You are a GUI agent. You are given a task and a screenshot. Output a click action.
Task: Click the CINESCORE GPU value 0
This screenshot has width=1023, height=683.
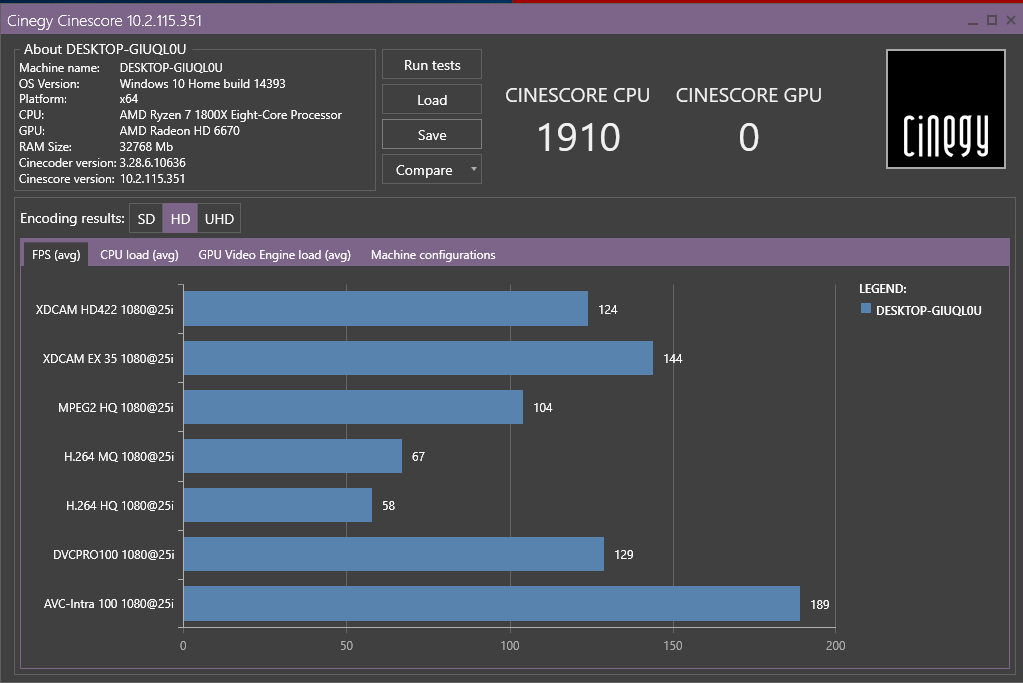[749, 138]
